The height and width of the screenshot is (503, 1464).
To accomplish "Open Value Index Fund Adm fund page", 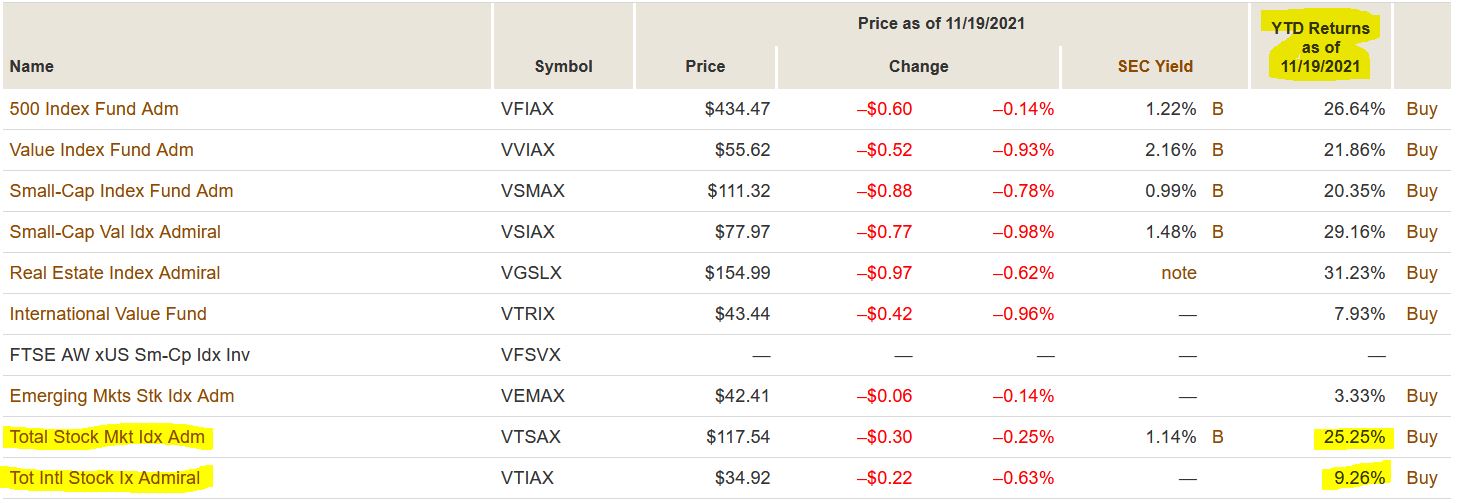I will [x=101, y=149].
